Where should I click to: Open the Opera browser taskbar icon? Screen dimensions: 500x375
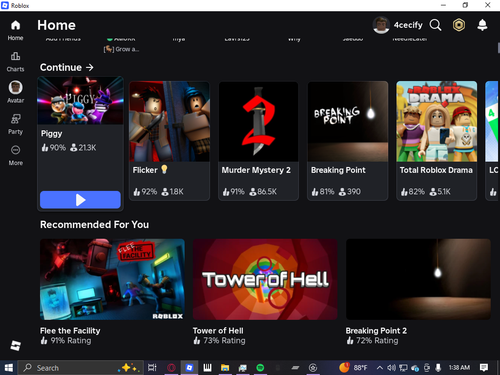click(x=171, y=368)
